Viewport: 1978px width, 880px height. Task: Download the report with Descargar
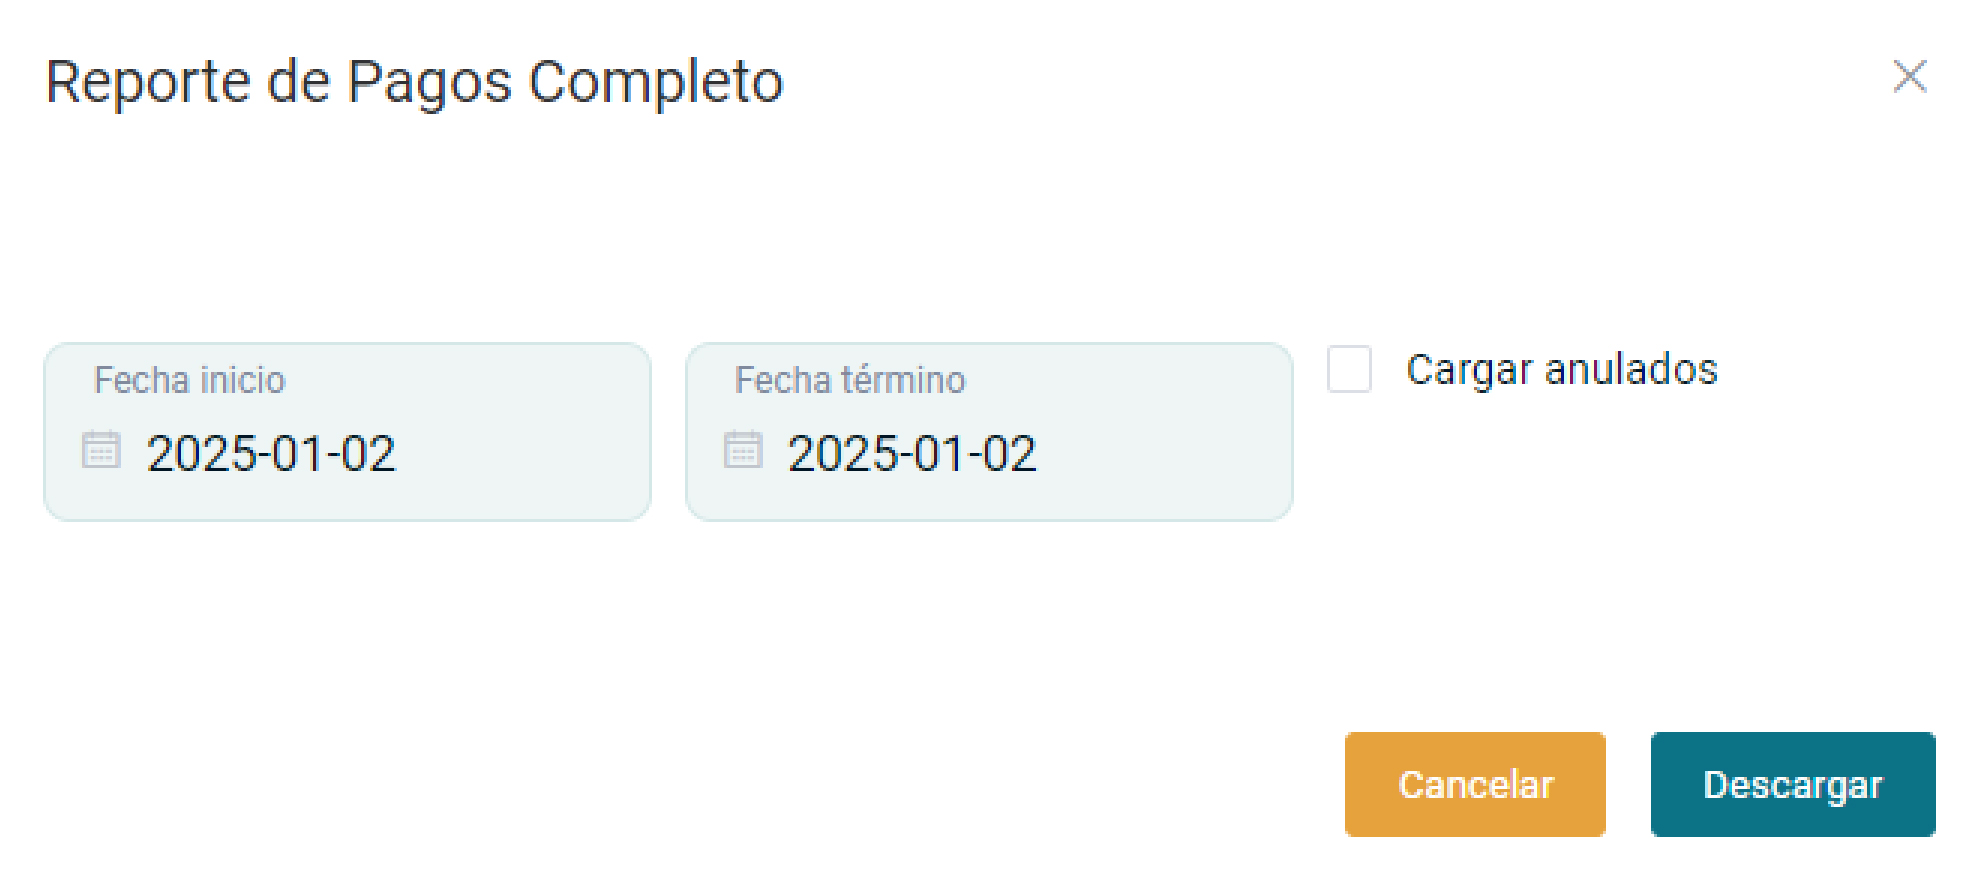pos(1792,785)
